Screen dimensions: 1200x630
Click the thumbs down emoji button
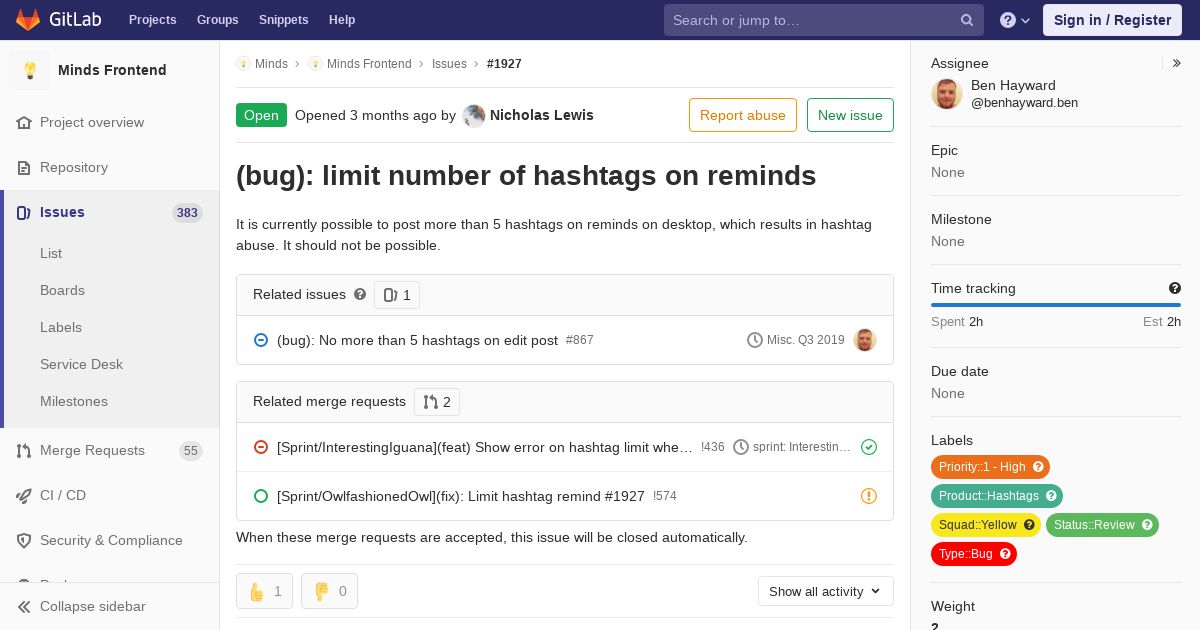[x=329, y=591]
